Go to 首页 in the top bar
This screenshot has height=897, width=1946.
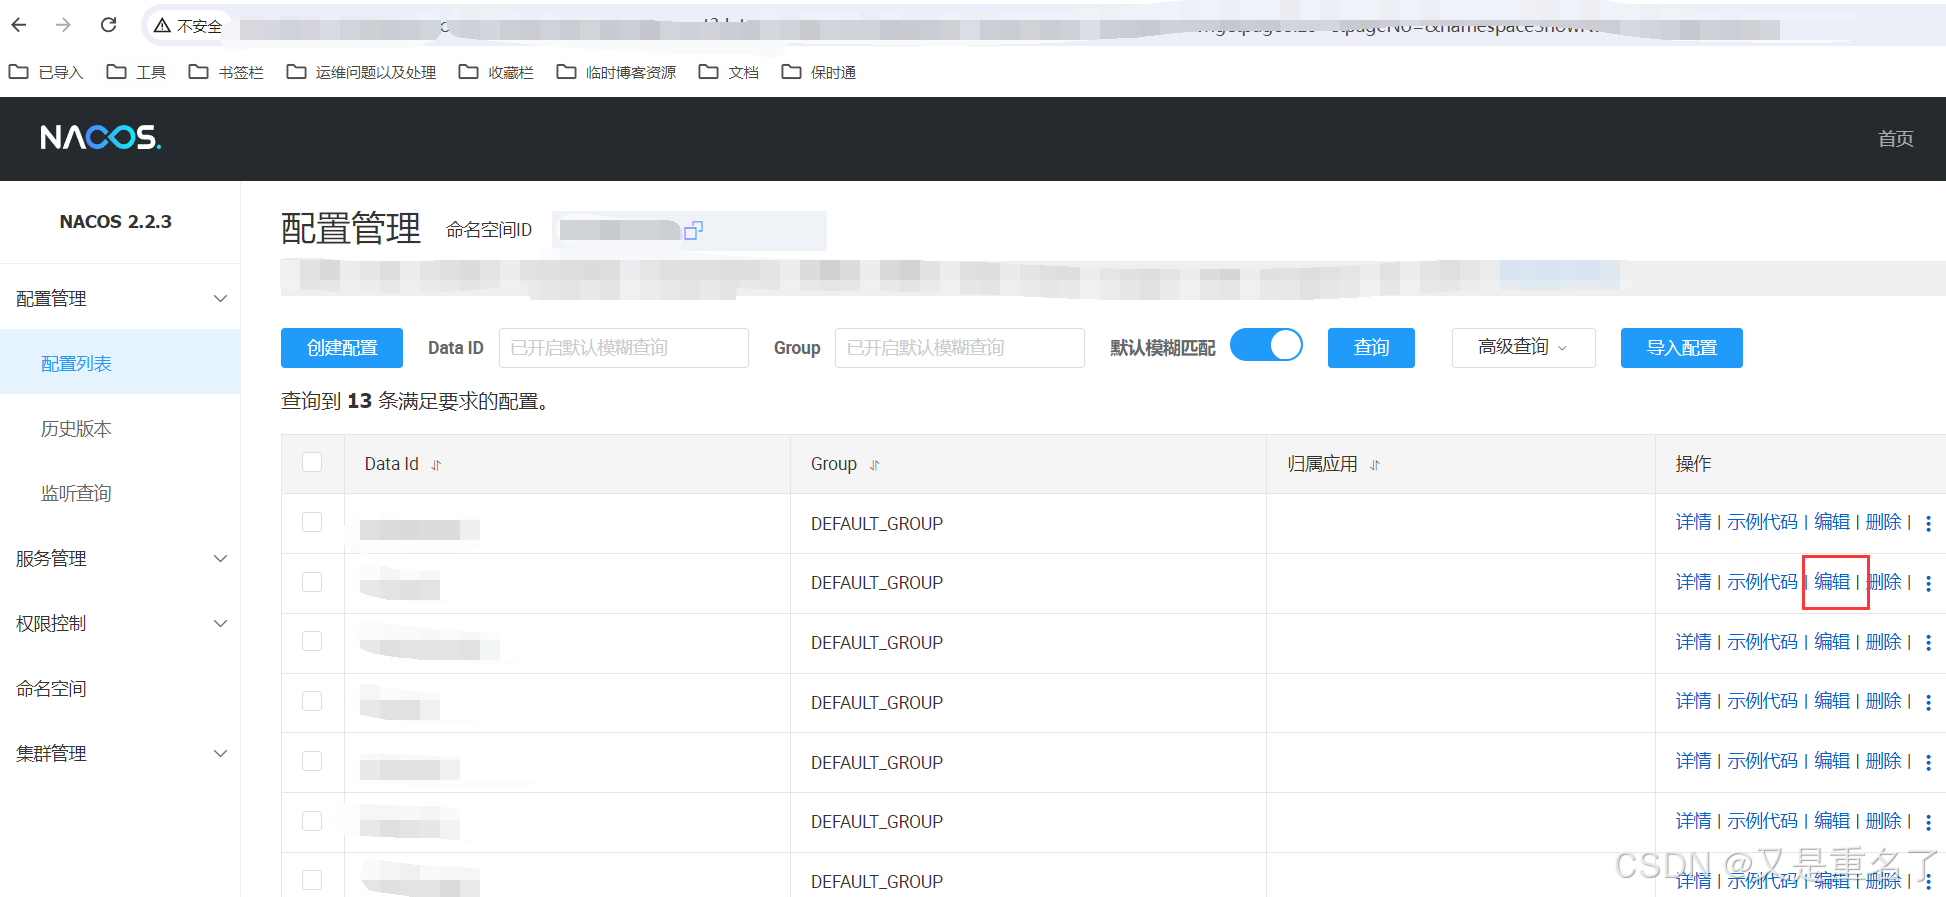(x=1895, y=139)
